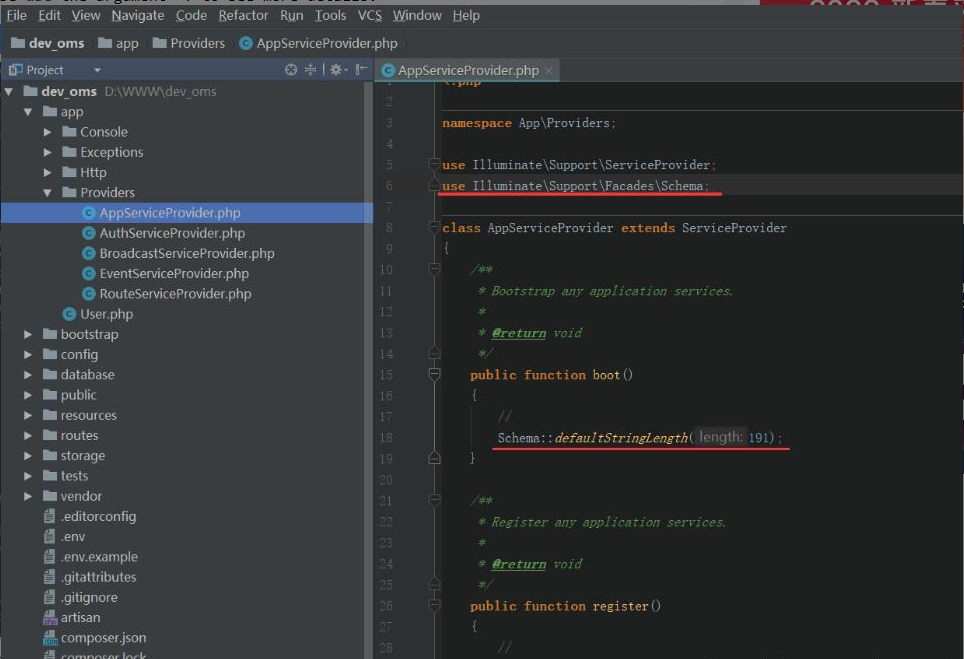Image resolution: width=964 pixels, height=659 pixels.
Task: Expand the Exceptions folder
Action: (x=47, y=152)
